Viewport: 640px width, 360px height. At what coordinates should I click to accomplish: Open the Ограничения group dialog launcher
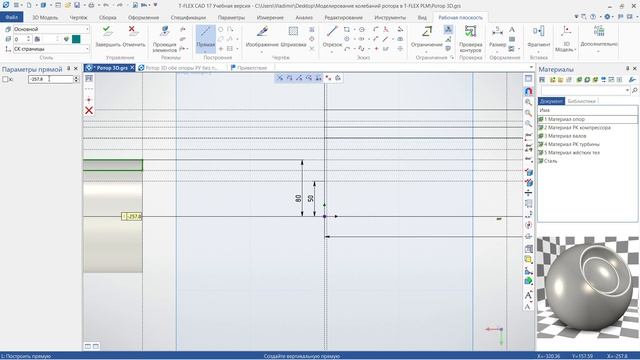[x=452, y=58]
